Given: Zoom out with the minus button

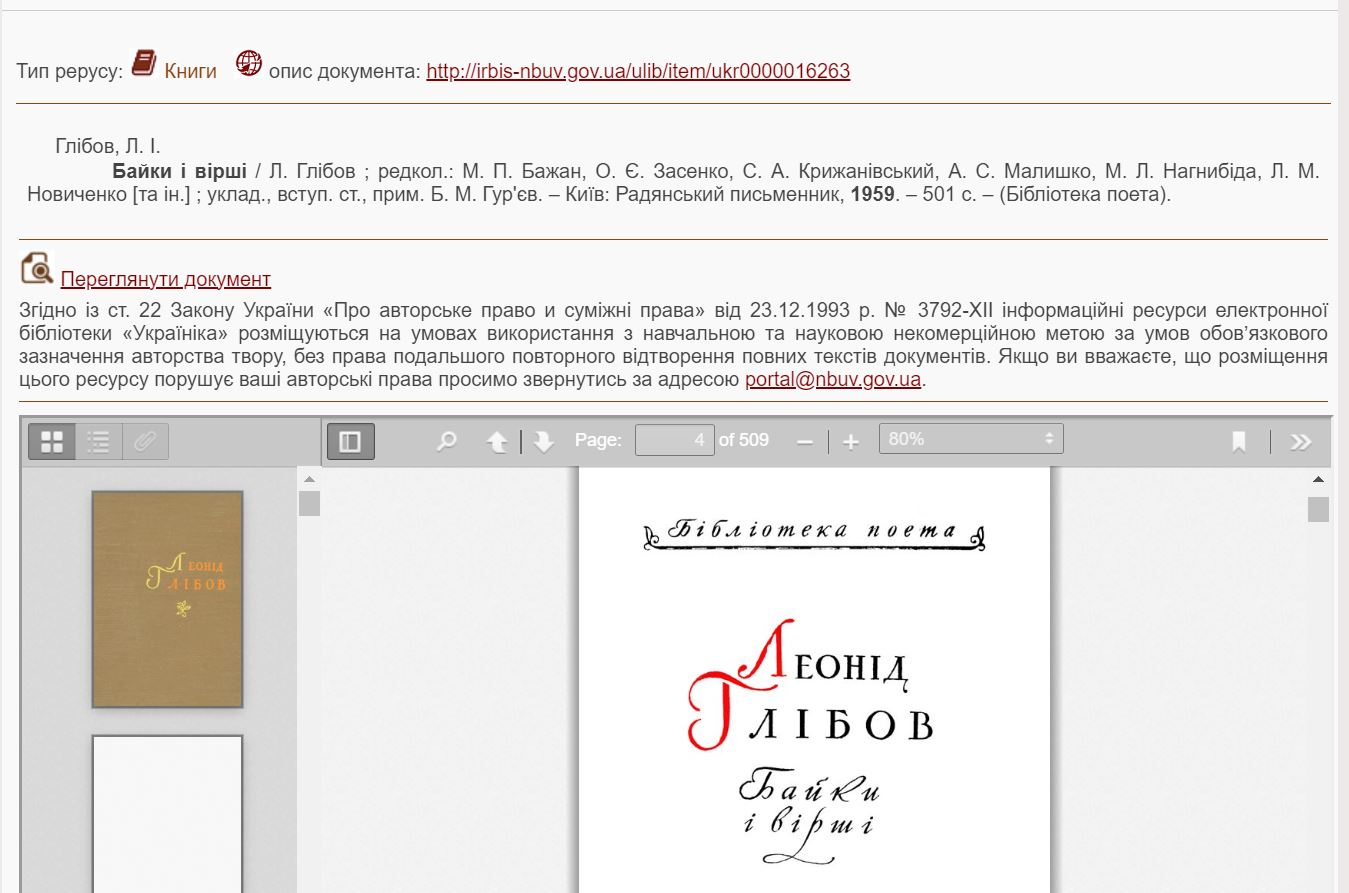Looking at the screenshot, I should (805, 441).
